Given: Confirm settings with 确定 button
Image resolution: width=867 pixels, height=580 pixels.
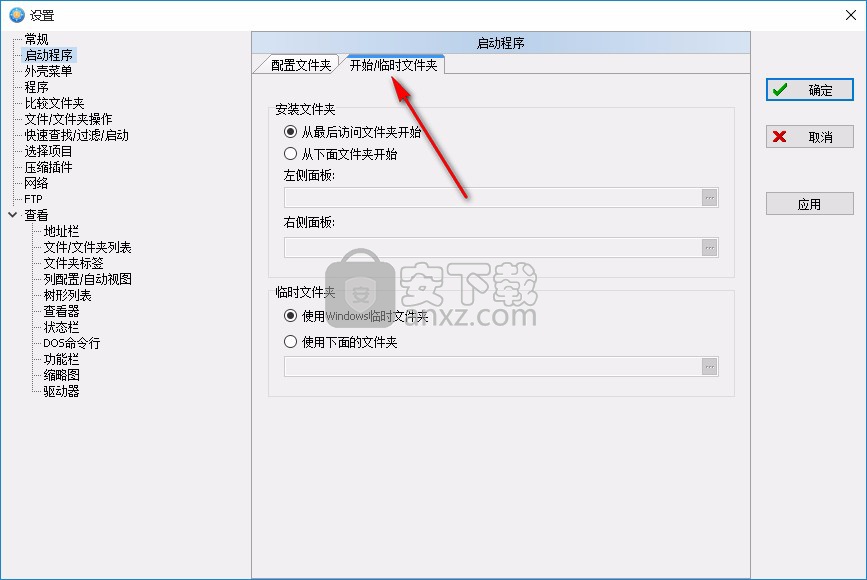Looking at the screenshot, I should pos(809,90).
